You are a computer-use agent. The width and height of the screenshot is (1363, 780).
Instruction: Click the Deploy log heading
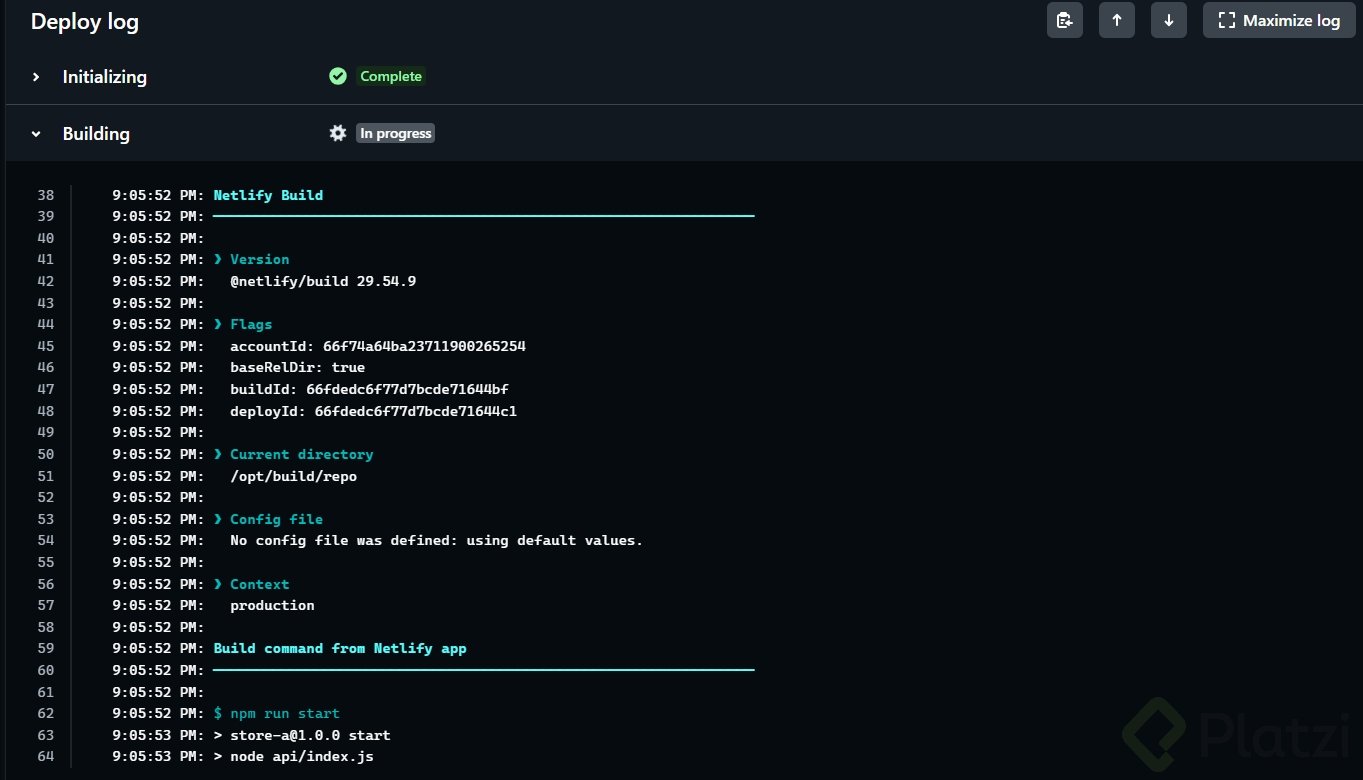click(85, 22)
